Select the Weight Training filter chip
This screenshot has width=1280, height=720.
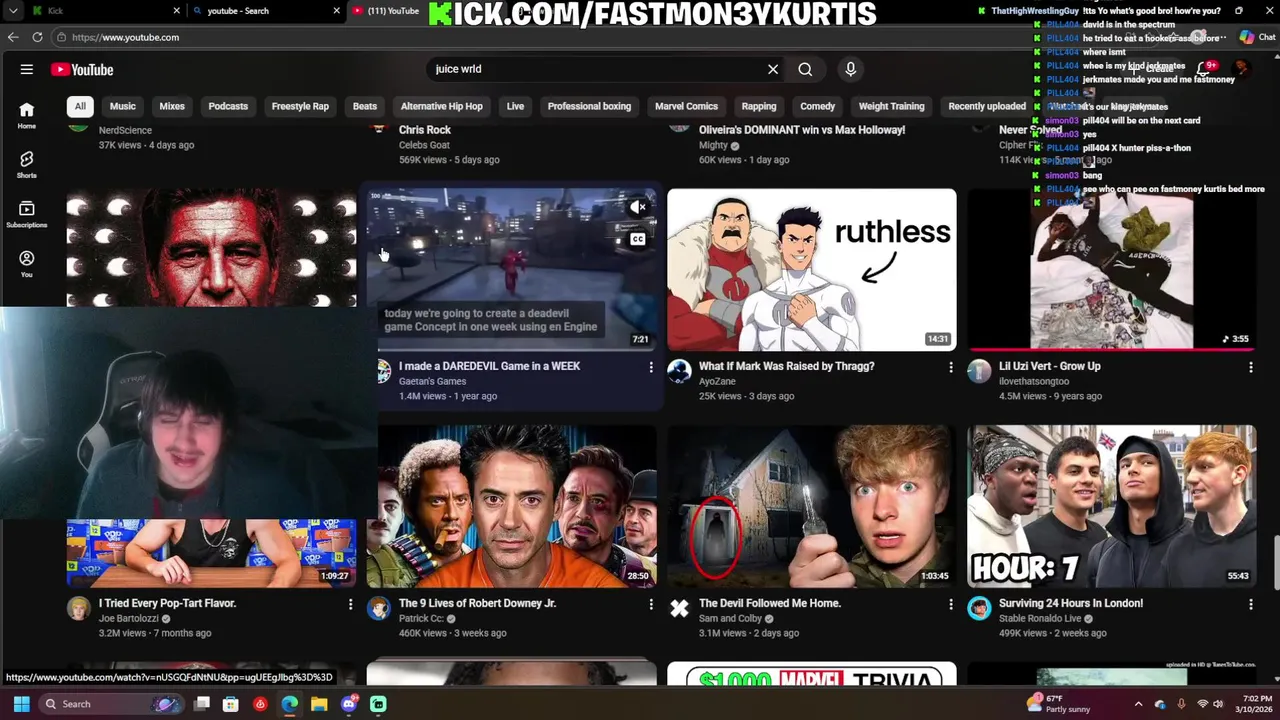[x=891, y=106]
